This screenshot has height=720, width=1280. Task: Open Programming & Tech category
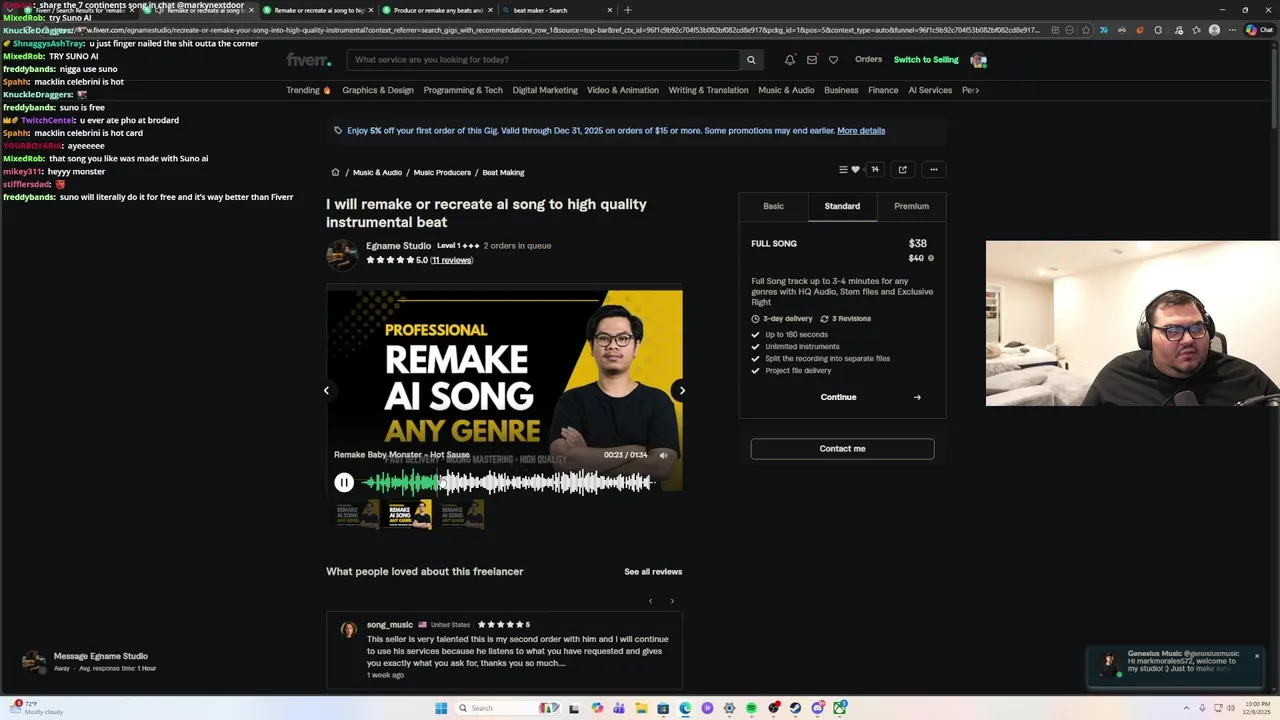click(463, 90)
